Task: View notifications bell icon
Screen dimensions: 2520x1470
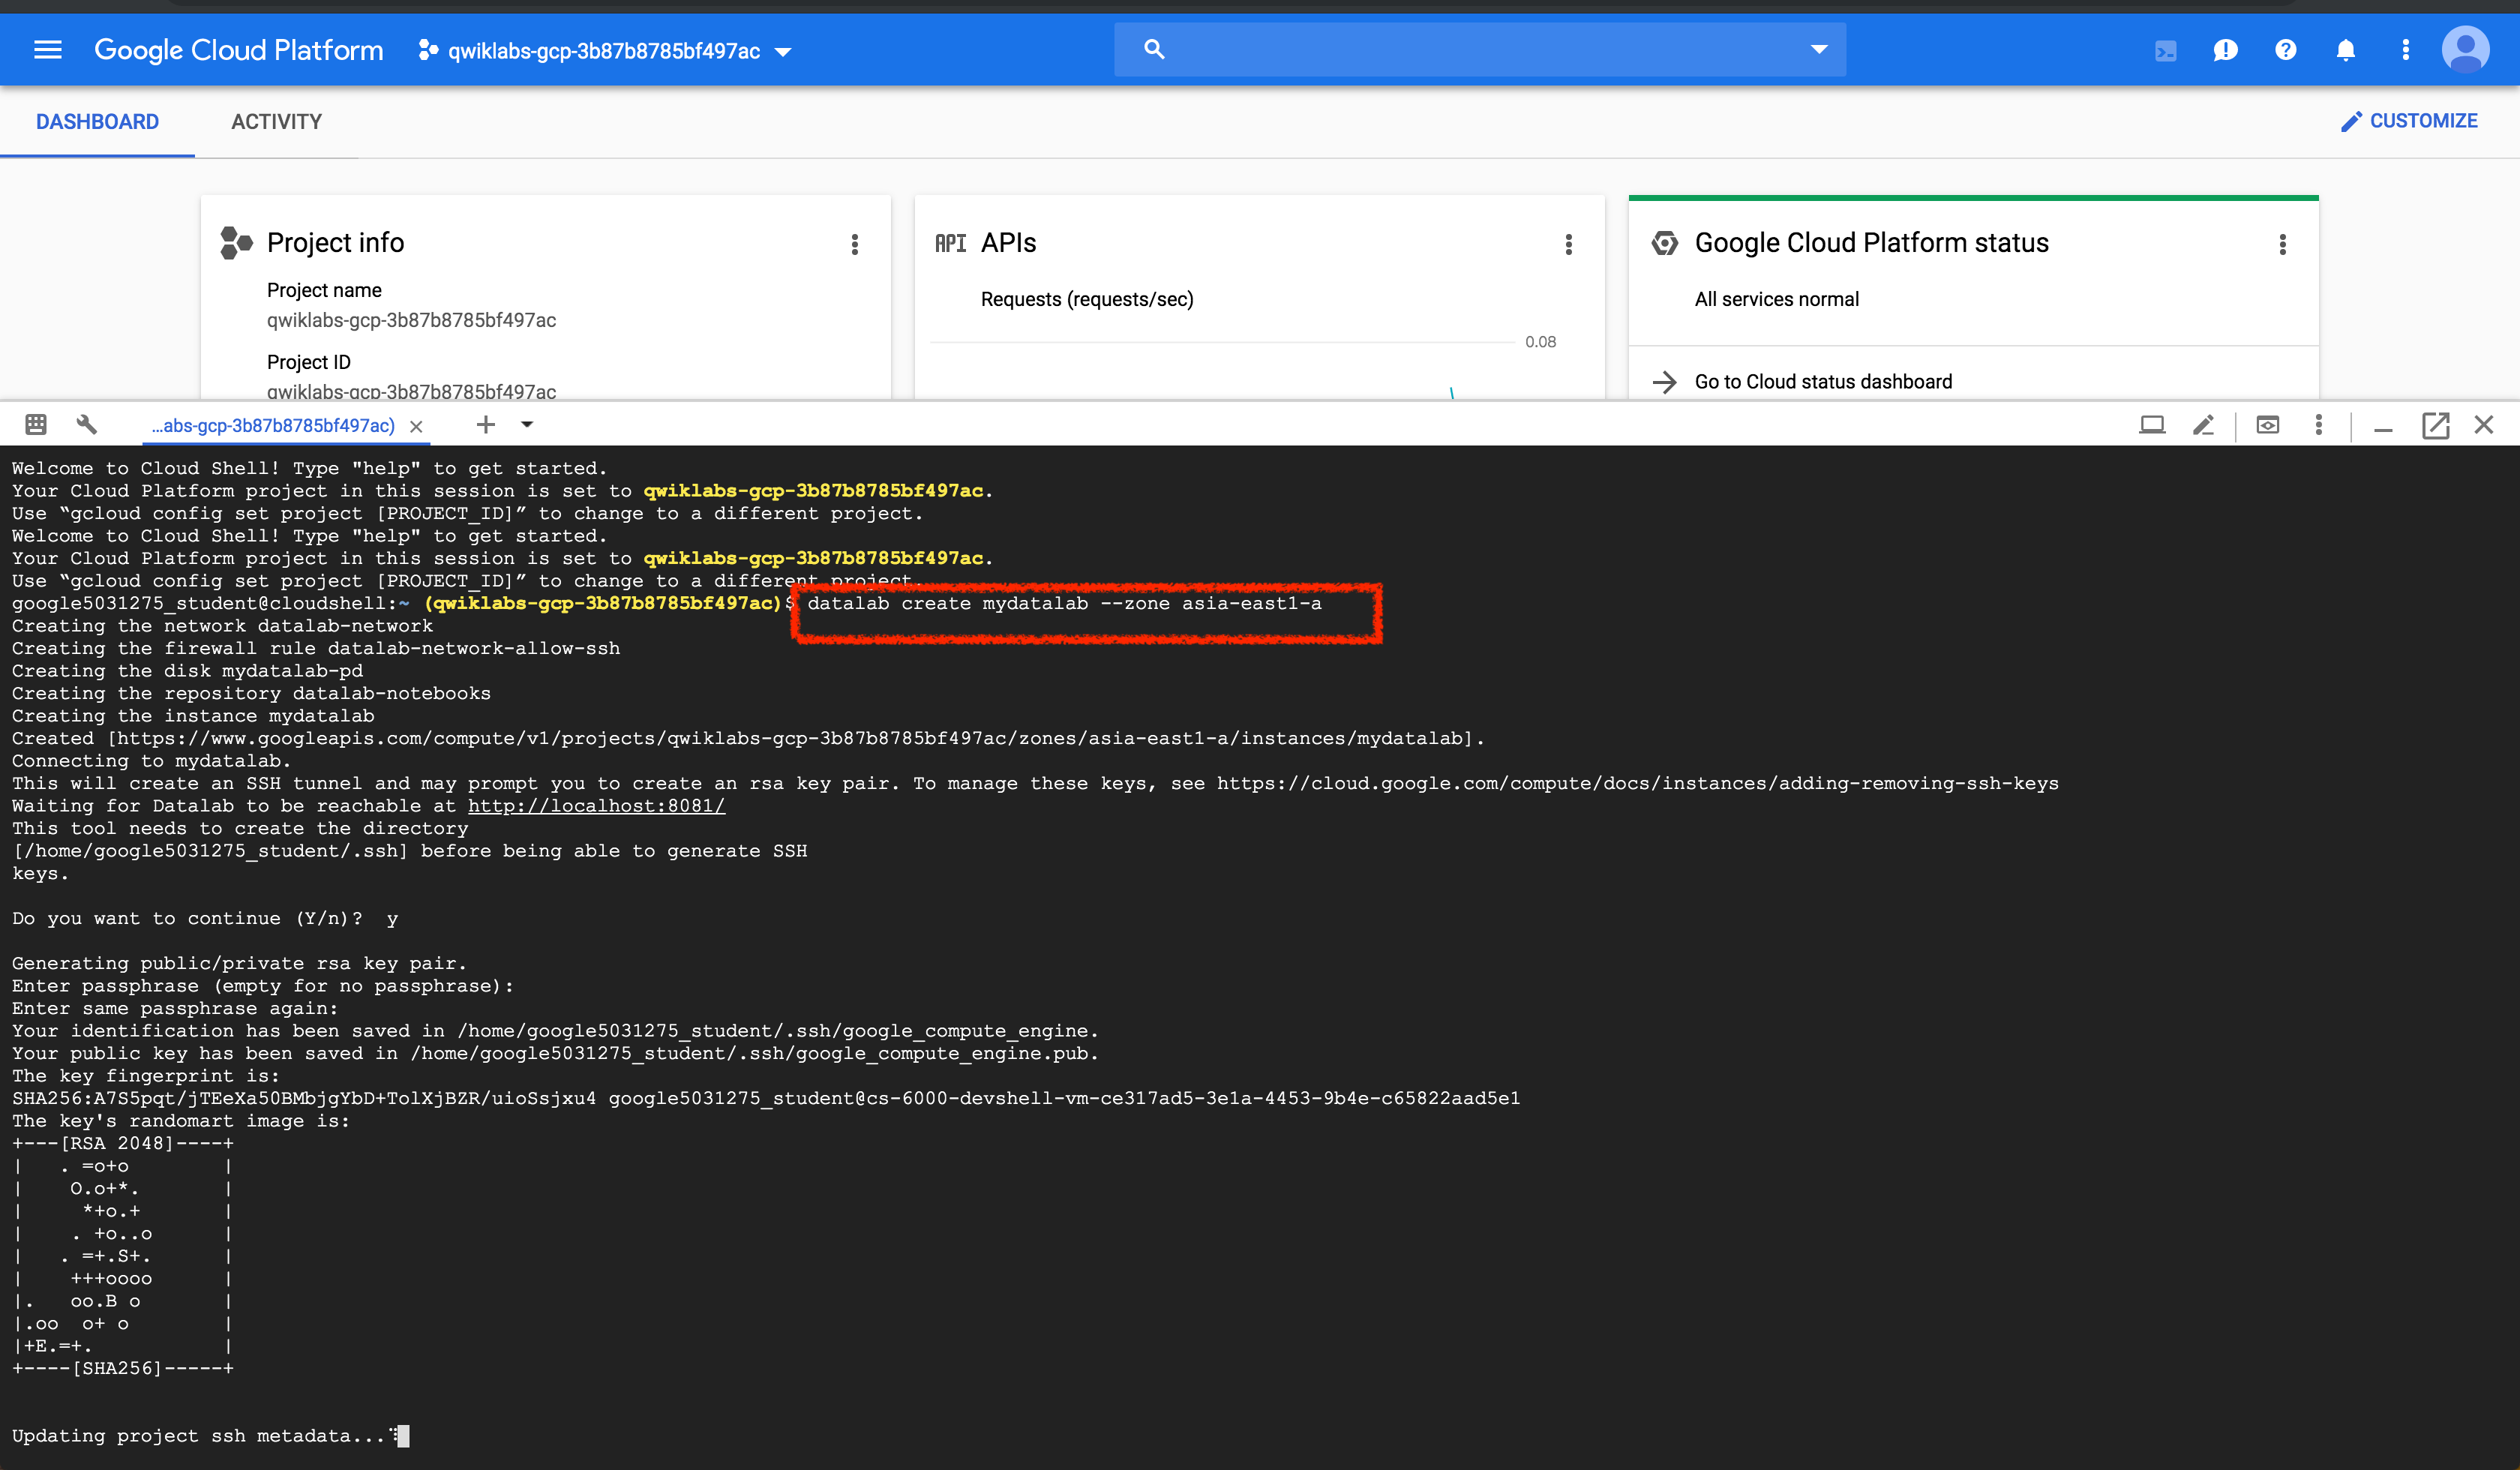Action: point(2345,49)
